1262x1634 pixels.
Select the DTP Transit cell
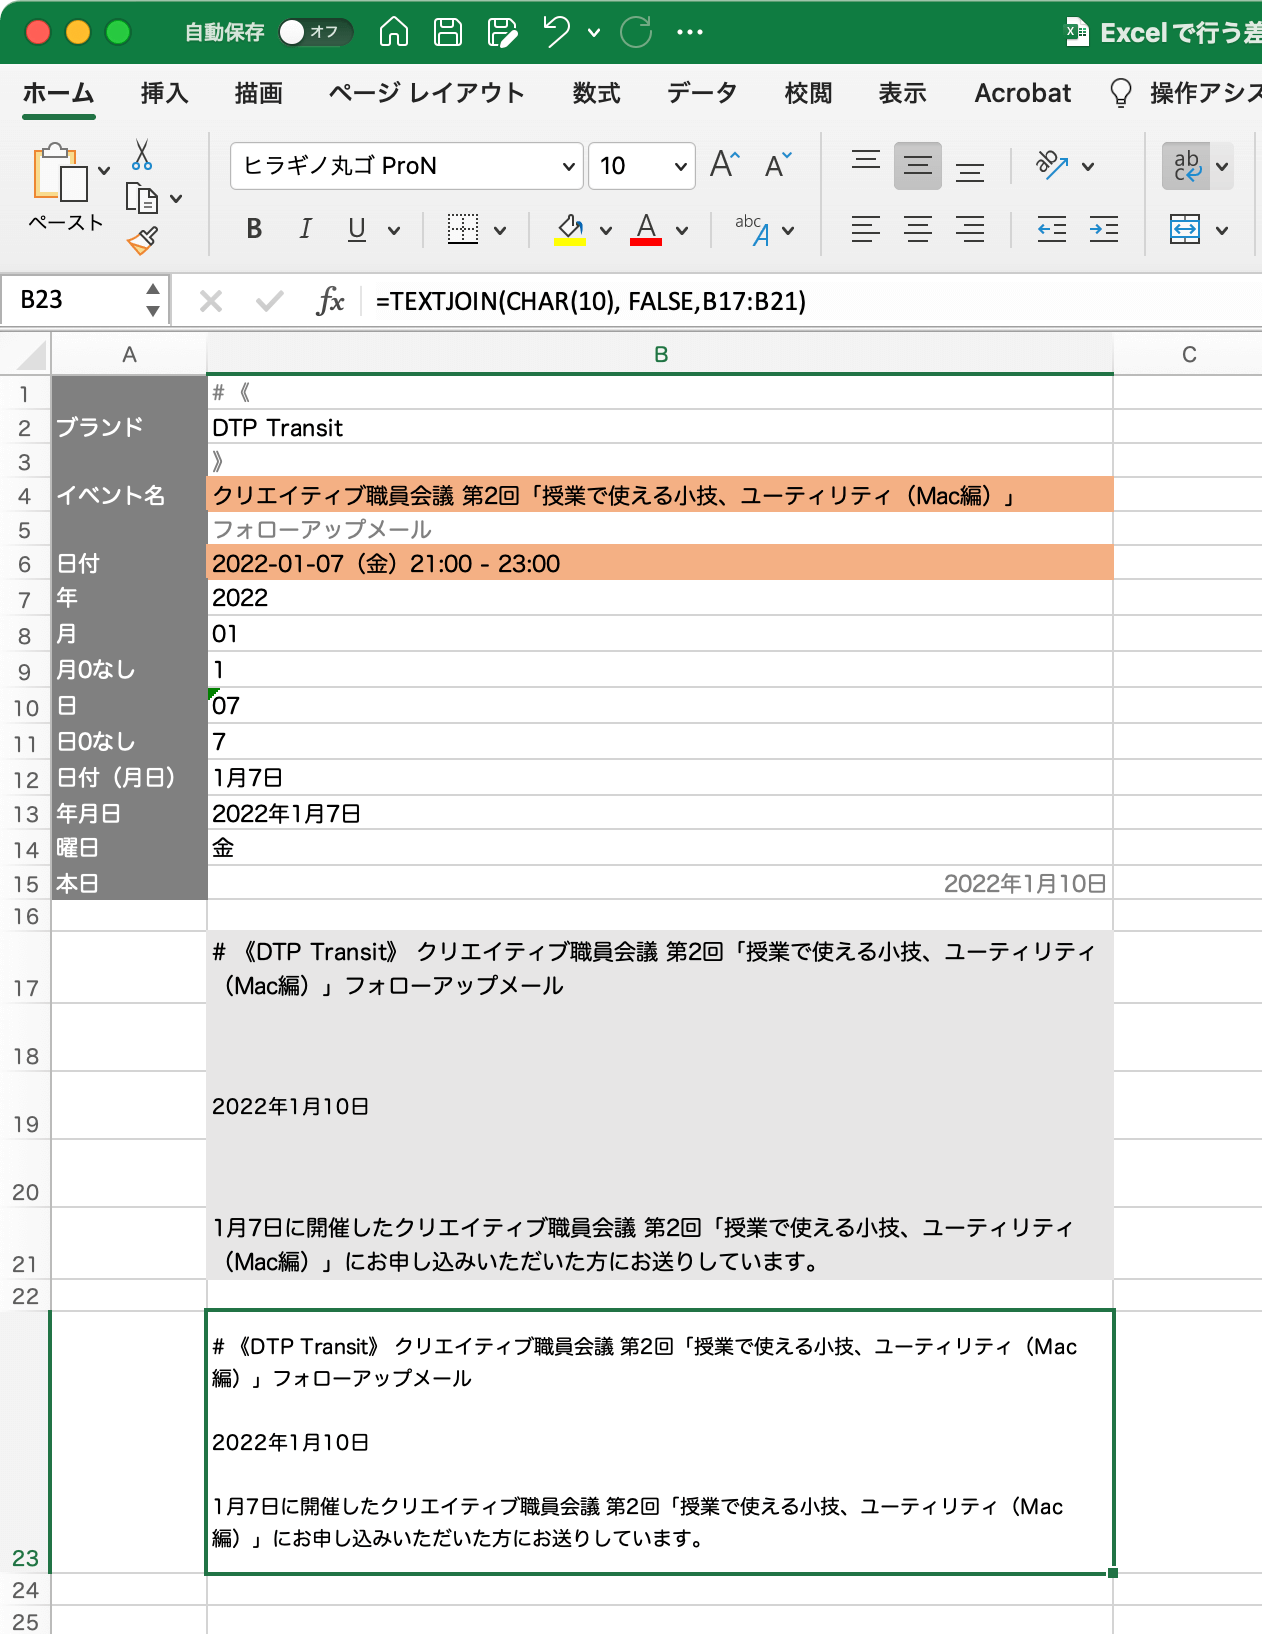pos(660,428)
